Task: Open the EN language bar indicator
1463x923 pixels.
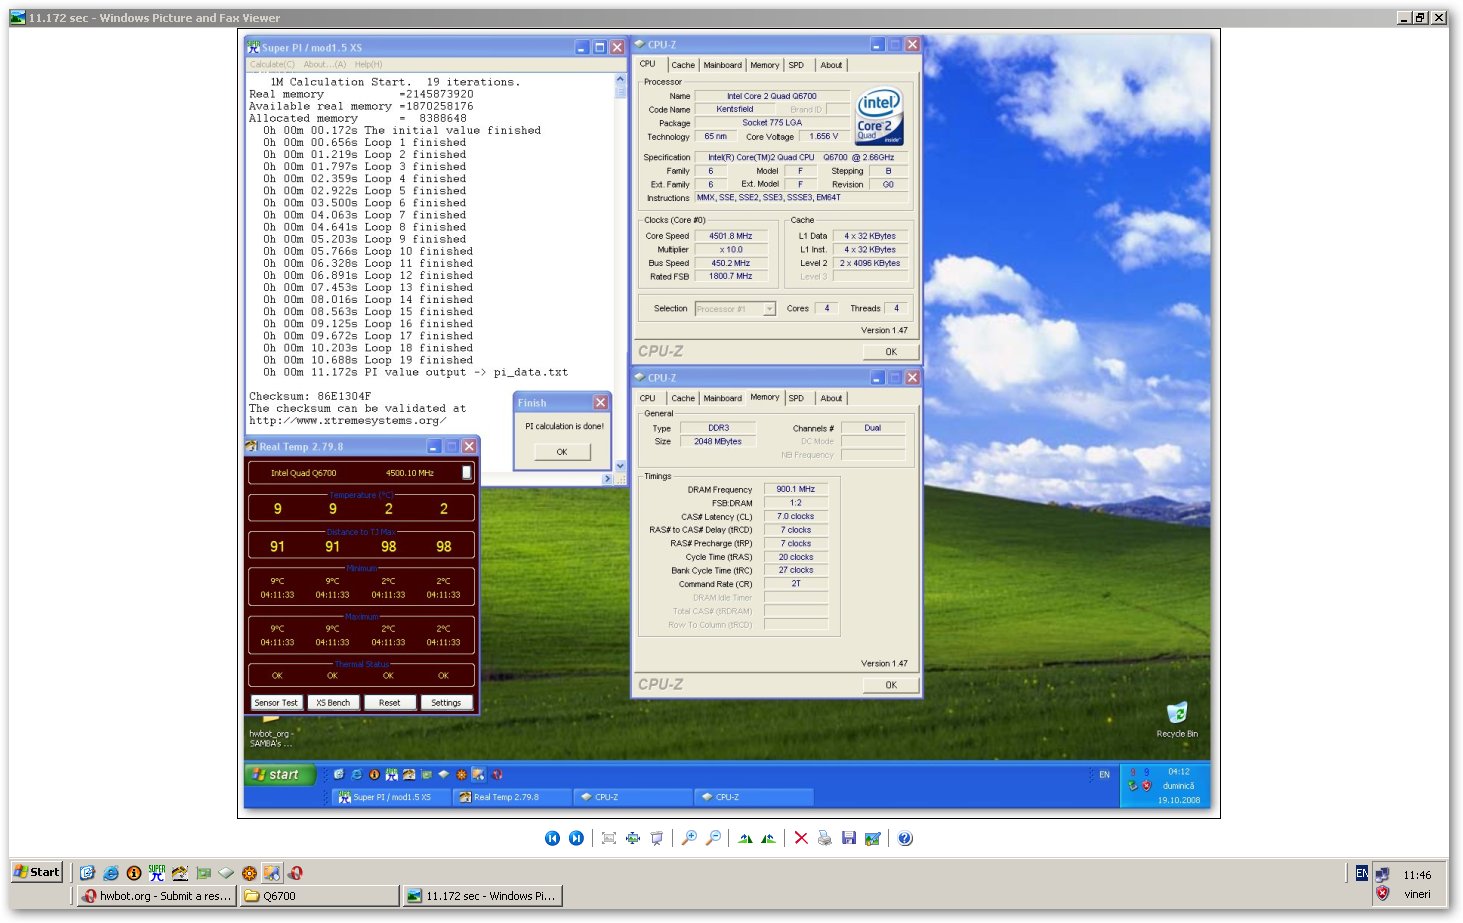Action: point(1361,873)
